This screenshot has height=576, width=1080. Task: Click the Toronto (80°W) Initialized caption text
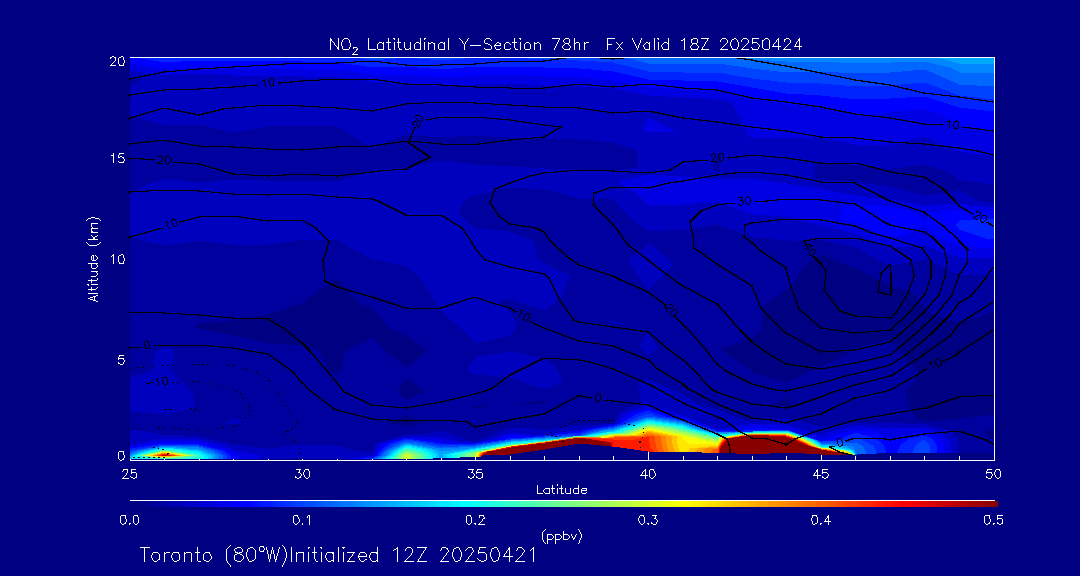(338, 555)
